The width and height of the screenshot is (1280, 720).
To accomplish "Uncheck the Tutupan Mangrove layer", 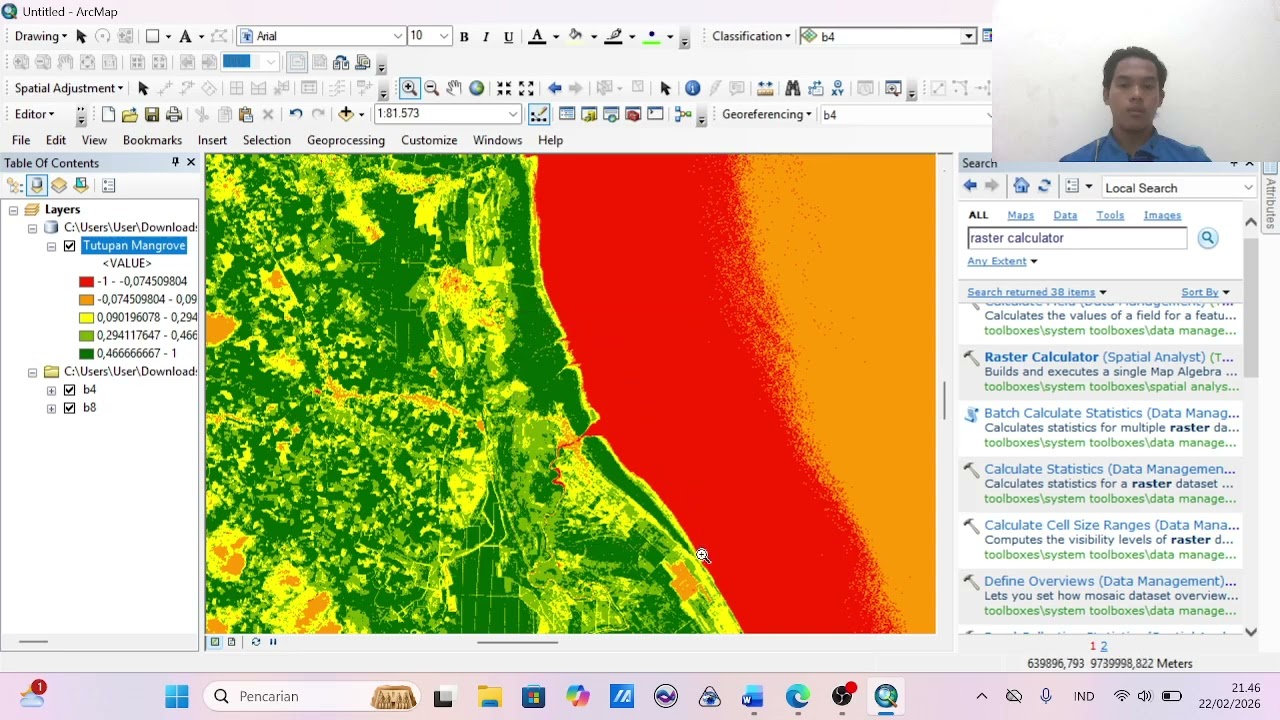I will coord(69,246).
